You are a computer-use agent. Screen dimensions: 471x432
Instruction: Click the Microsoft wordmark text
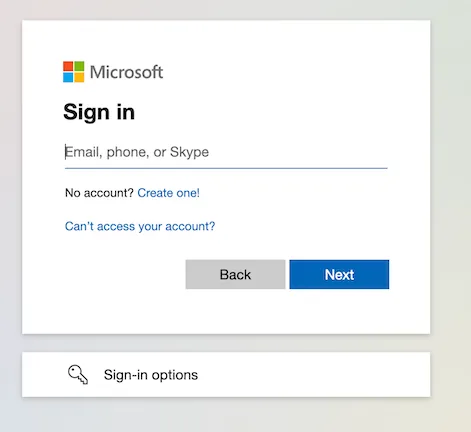126,72
